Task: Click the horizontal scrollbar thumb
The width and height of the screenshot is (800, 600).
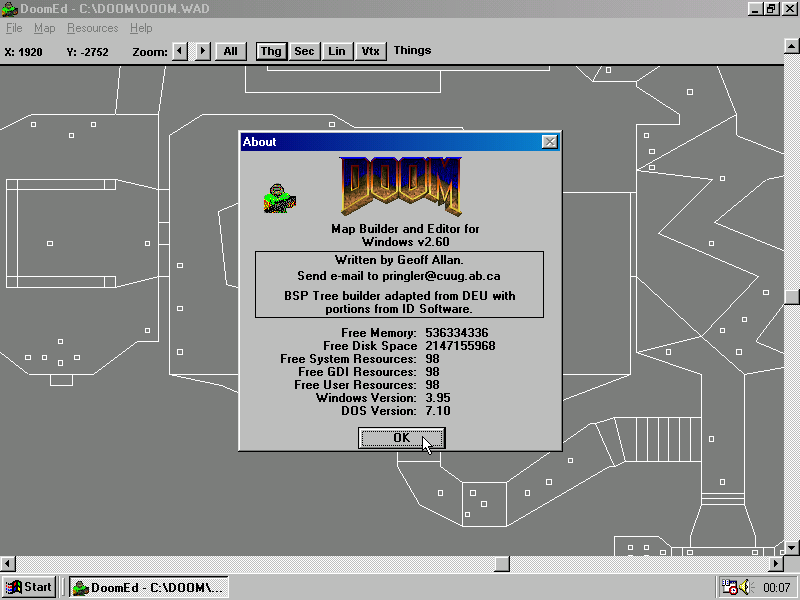Action: (x=502, y=564)
